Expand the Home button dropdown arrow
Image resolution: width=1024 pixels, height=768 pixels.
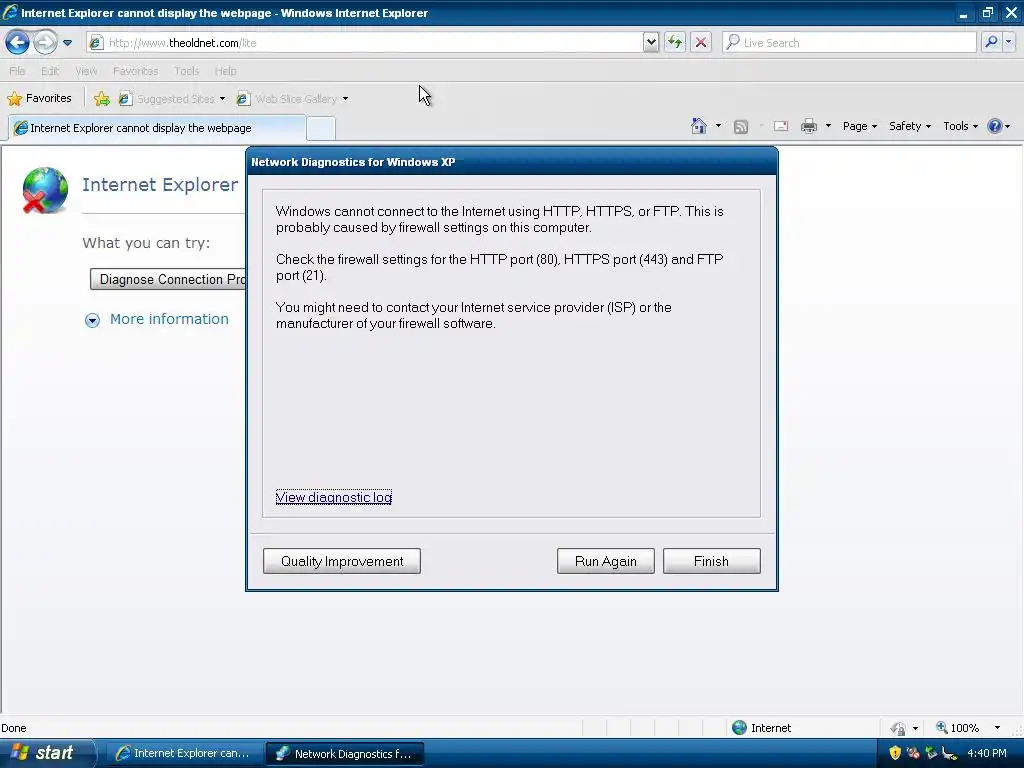coord(718,126)
